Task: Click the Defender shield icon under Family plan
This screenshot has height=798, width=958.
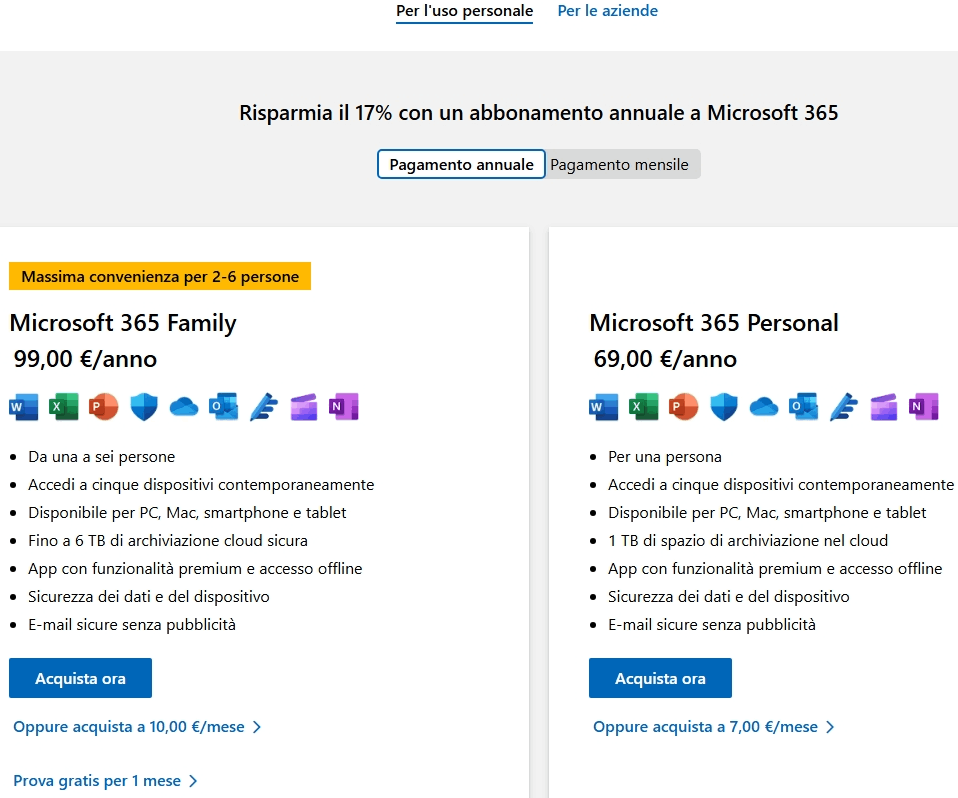Action: (144, 407)
